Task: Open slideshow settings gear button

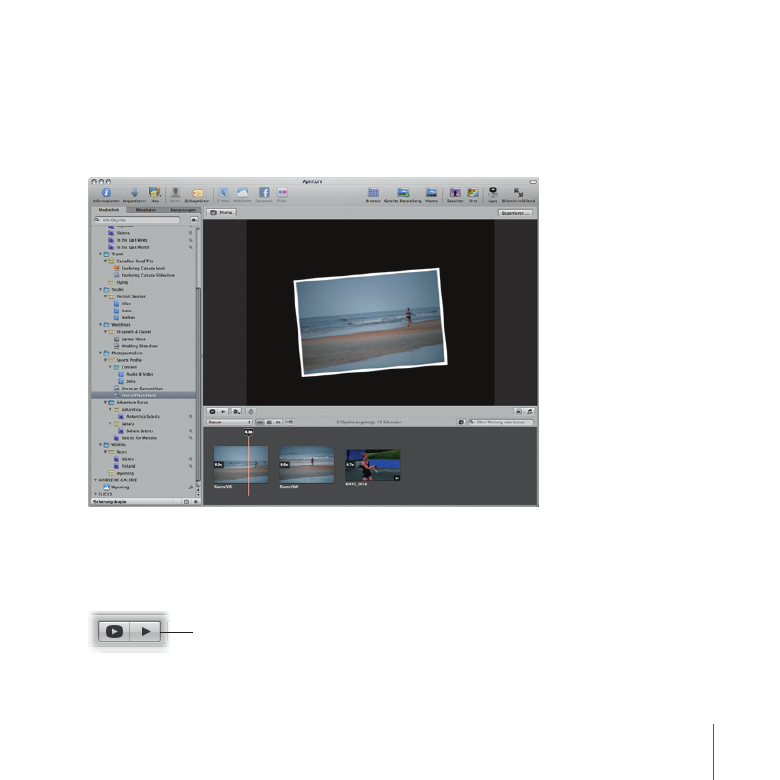Action: coord(237,411)
